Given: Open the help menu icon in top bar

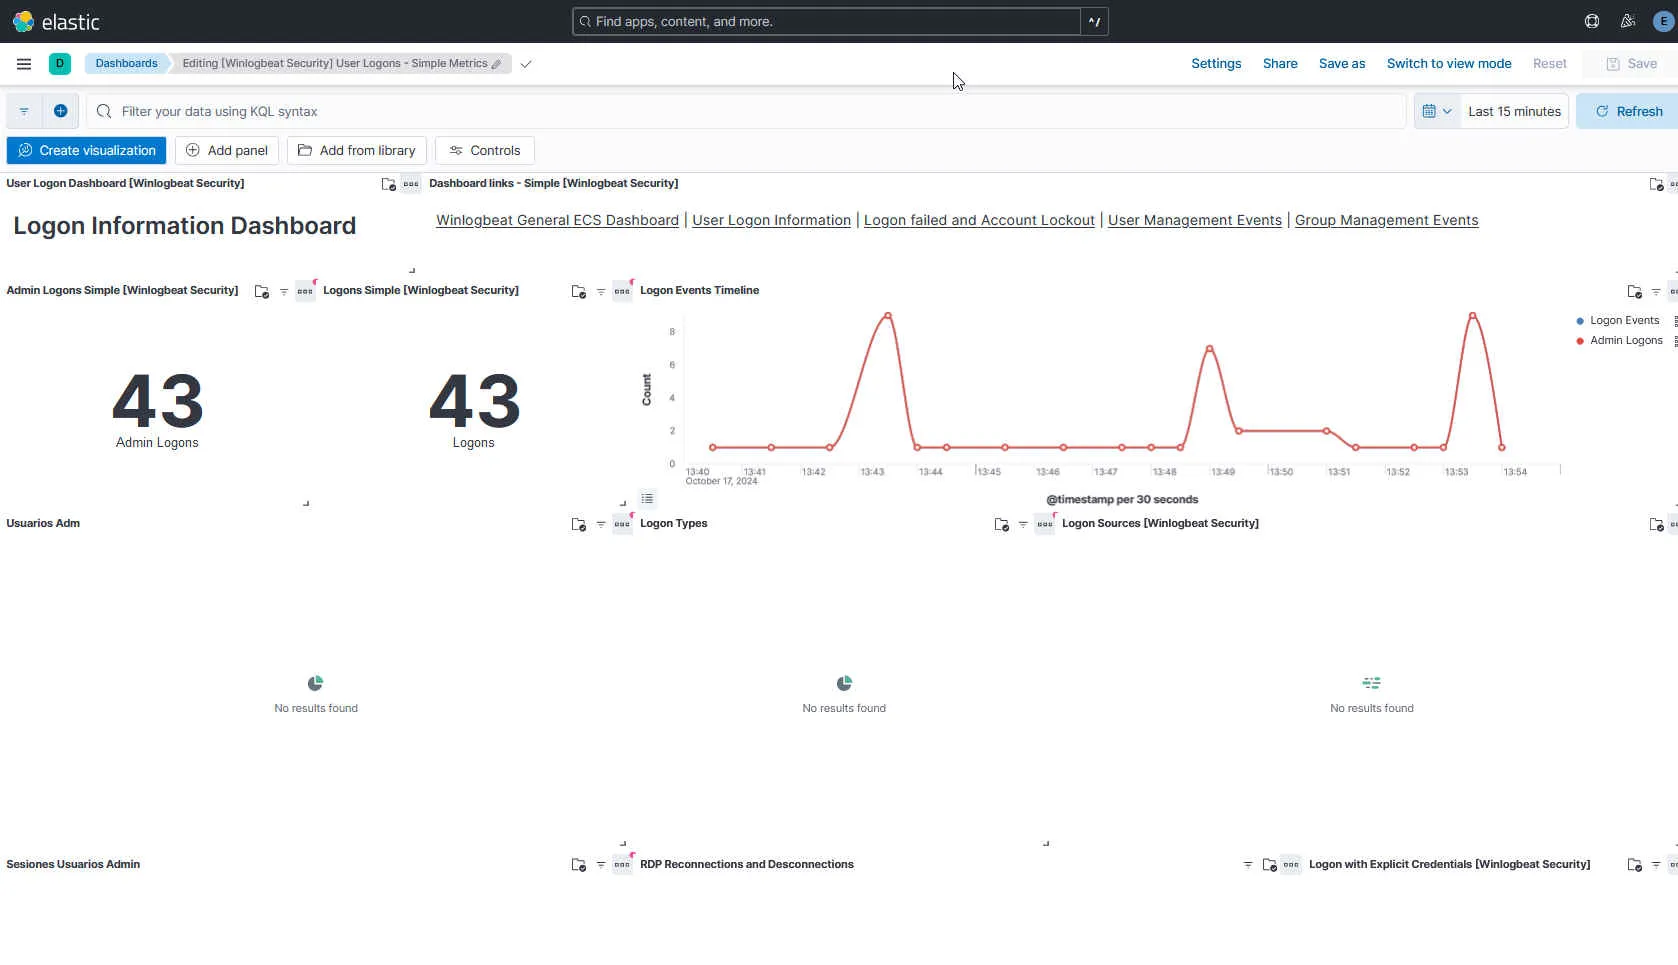Looking at the screenshot, I should pos(1592,21).
